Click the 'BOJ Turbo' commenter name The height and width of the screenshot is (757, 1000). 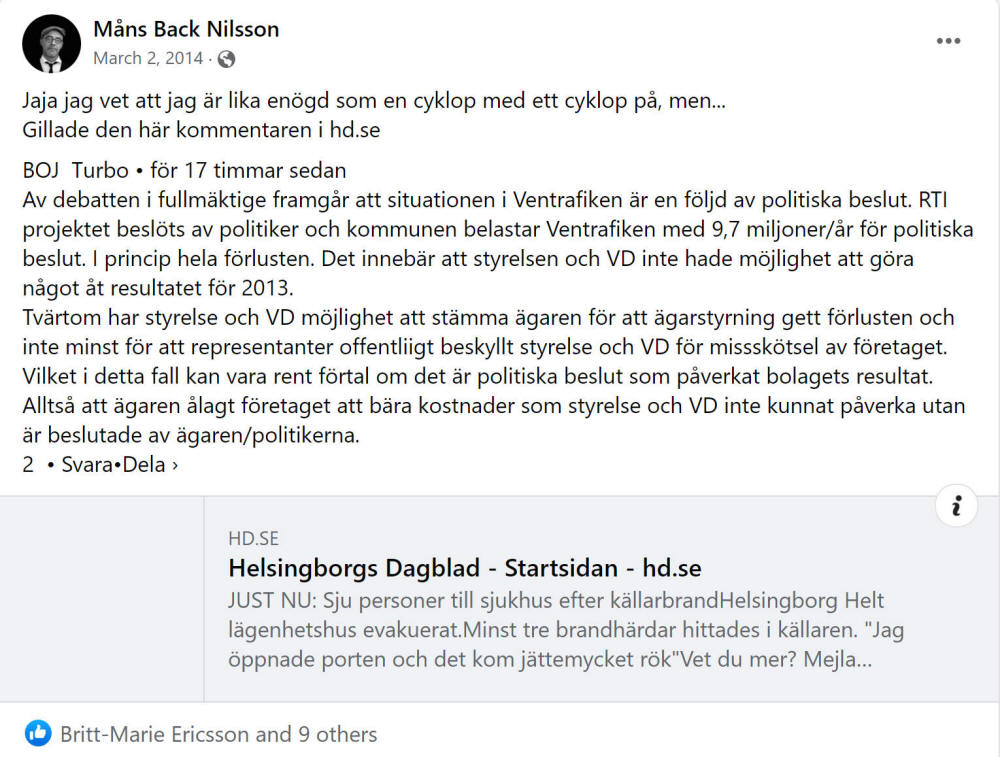(x=75, y=170)
